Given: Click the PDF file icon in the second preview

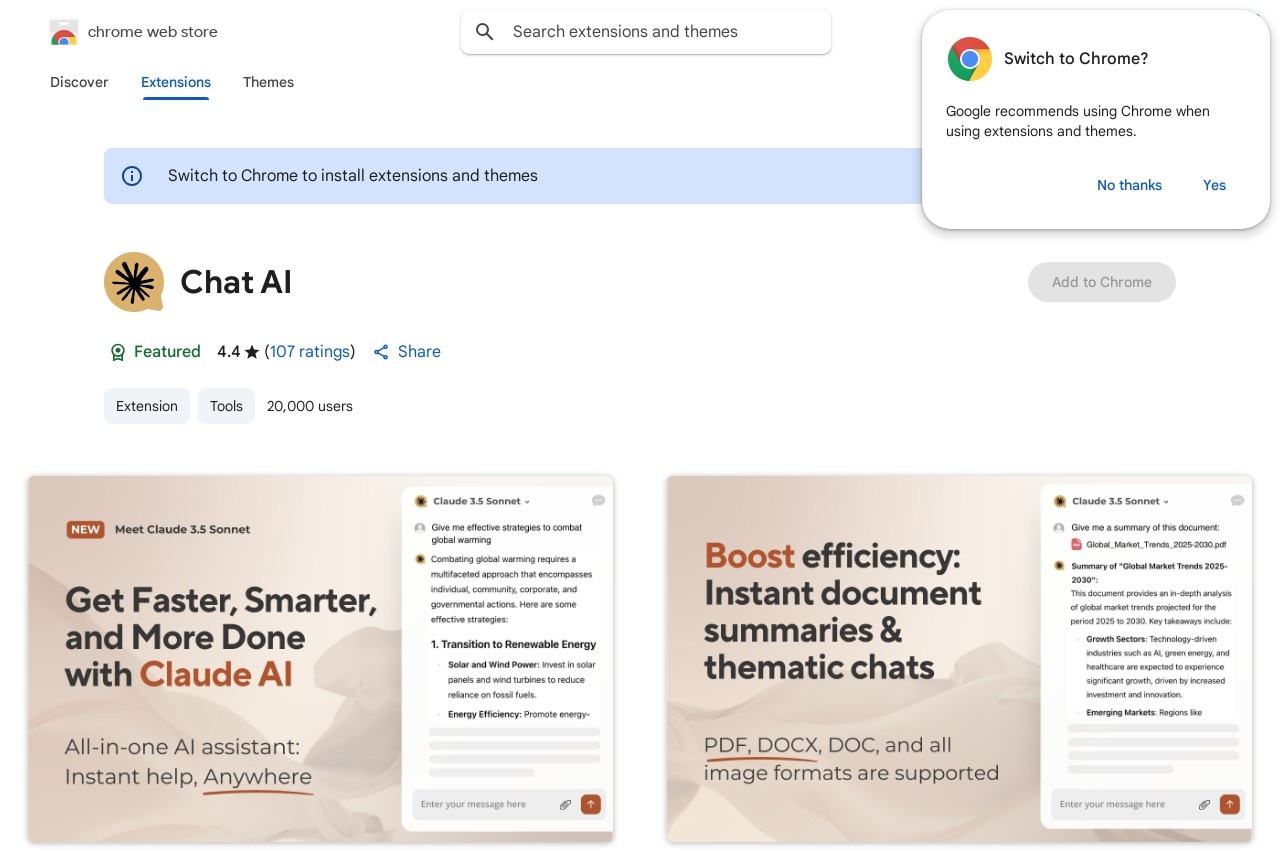Looking at the screenshot, I should (x=1077, y=544).
